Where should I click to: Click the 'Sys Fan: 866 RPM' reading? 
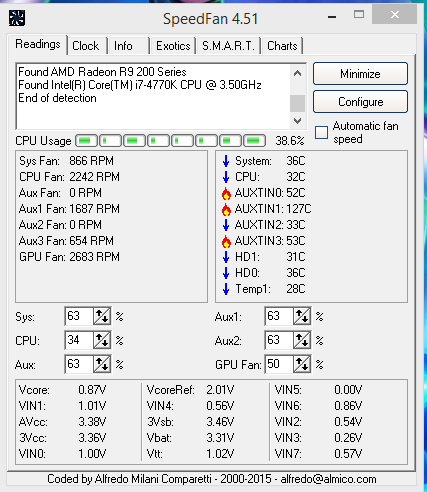[x=66, y=161]
